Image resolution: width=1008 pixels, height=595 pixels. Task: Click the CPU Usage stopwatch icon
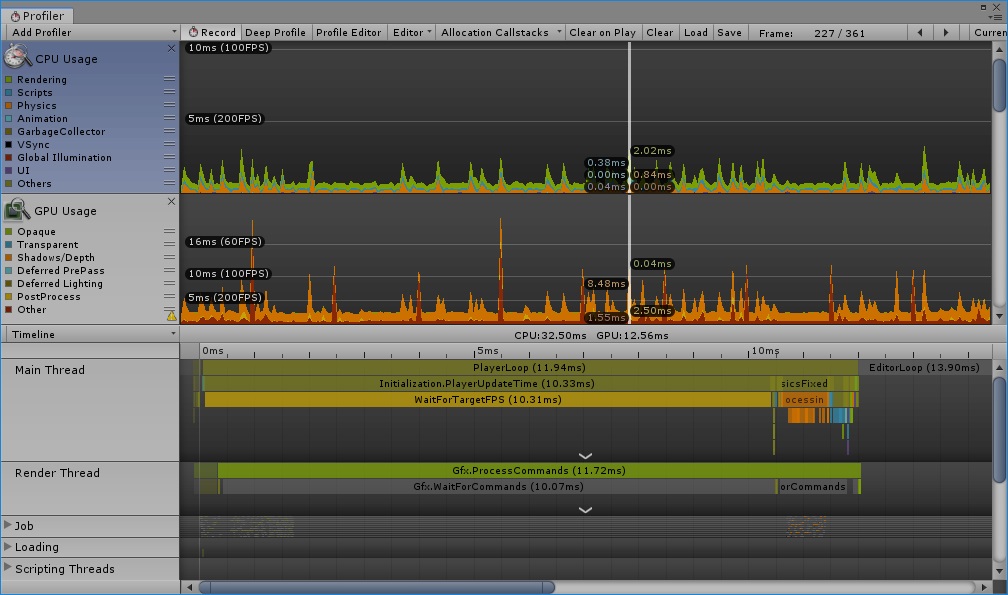(x=18, y=57)
